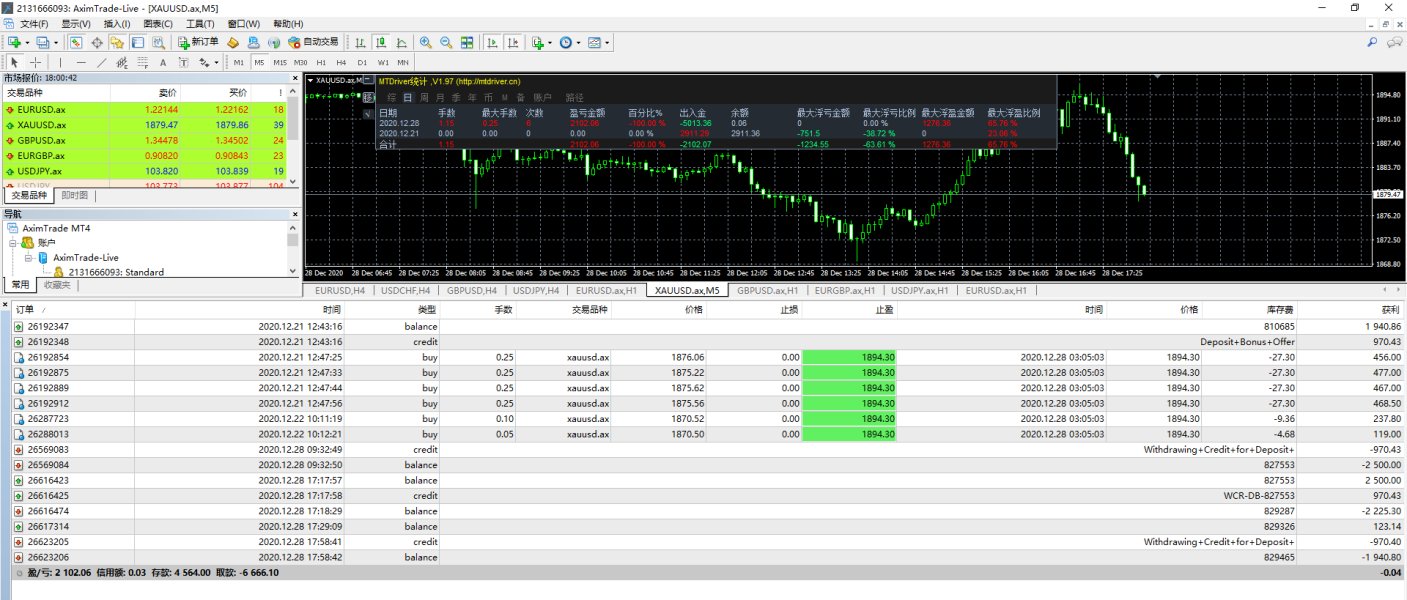Select the text A tool

pos(162,62)
